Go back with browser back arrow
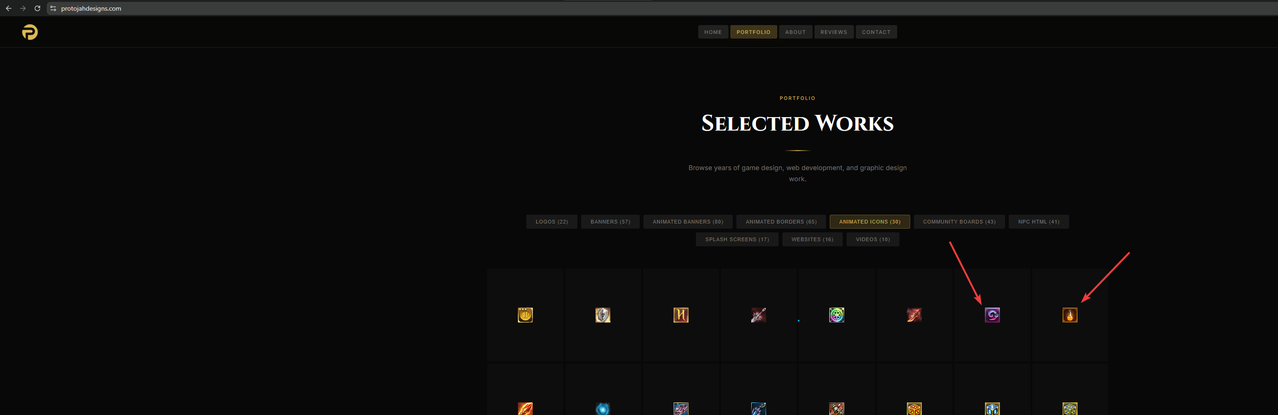Screen dimensions: 1278x415 click(x=8, y=8)
